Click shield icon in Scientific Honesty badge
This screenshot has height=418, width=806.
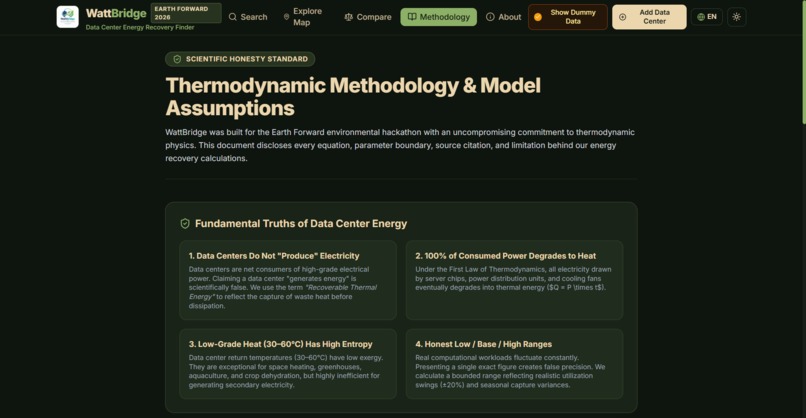pyautogui.click(x=177, y=59)
